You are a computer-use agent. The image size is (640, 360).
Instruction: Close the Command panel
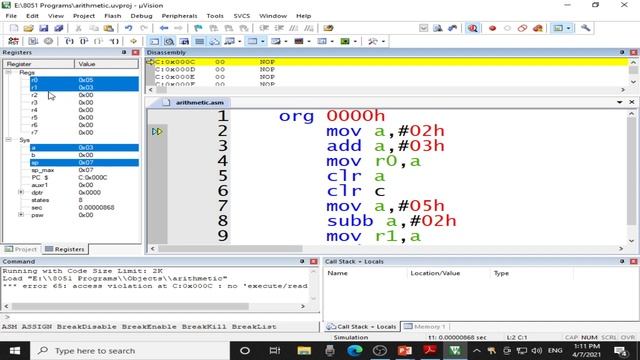coord(314,261)
